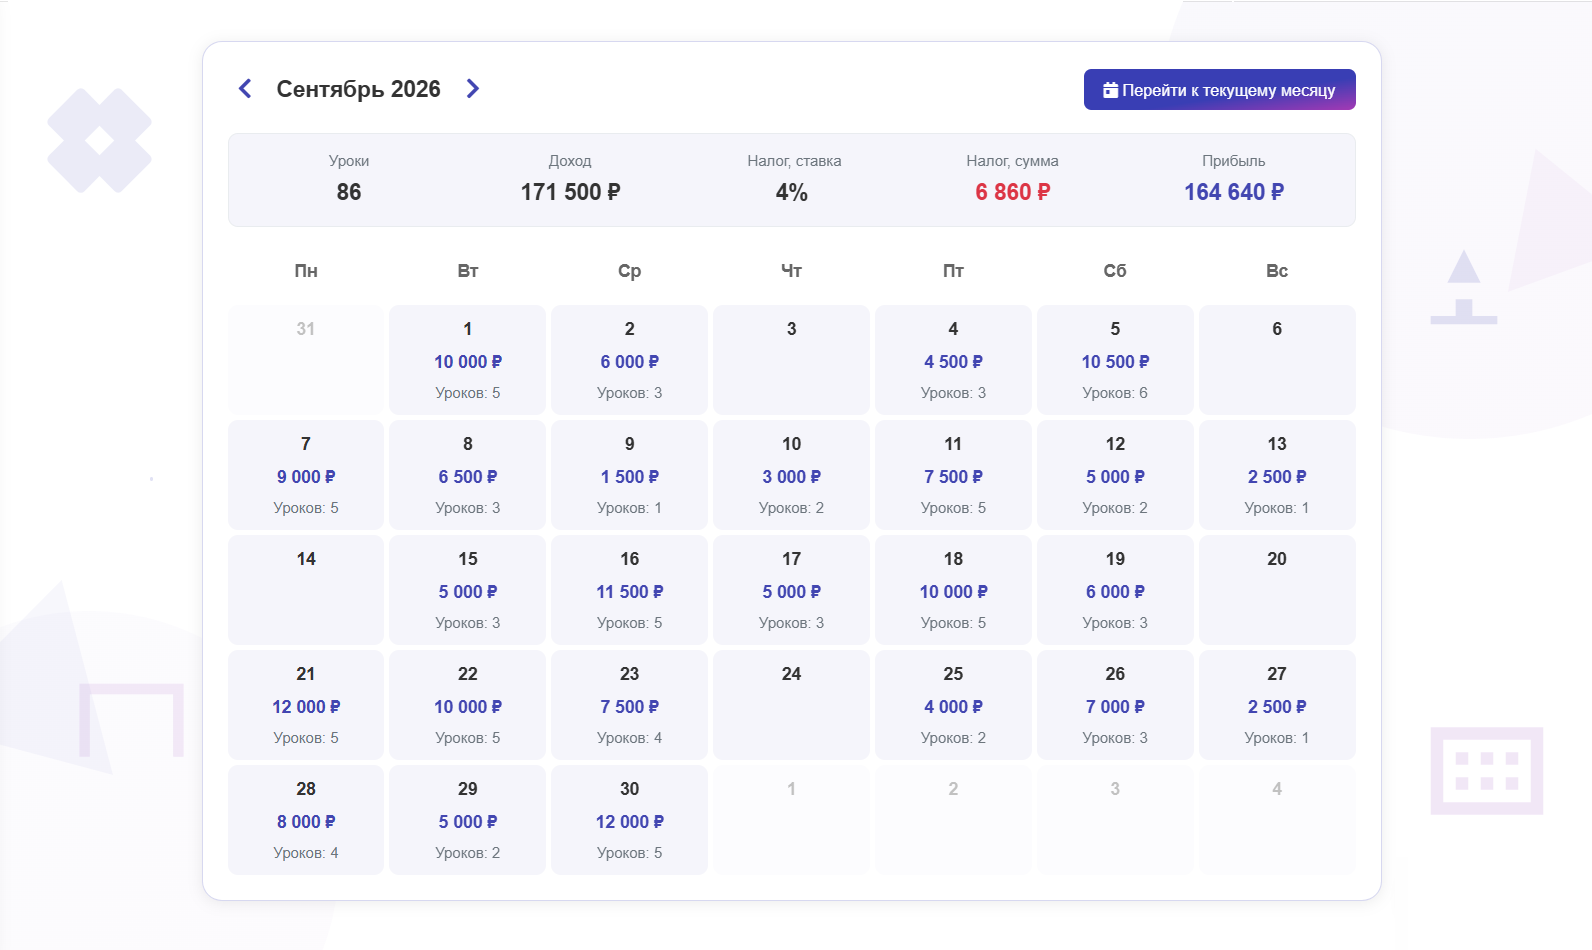Select the empty September 6 cell
Image resolution: width=1592 pixels, height=950 pixels.
point(1278,360)
